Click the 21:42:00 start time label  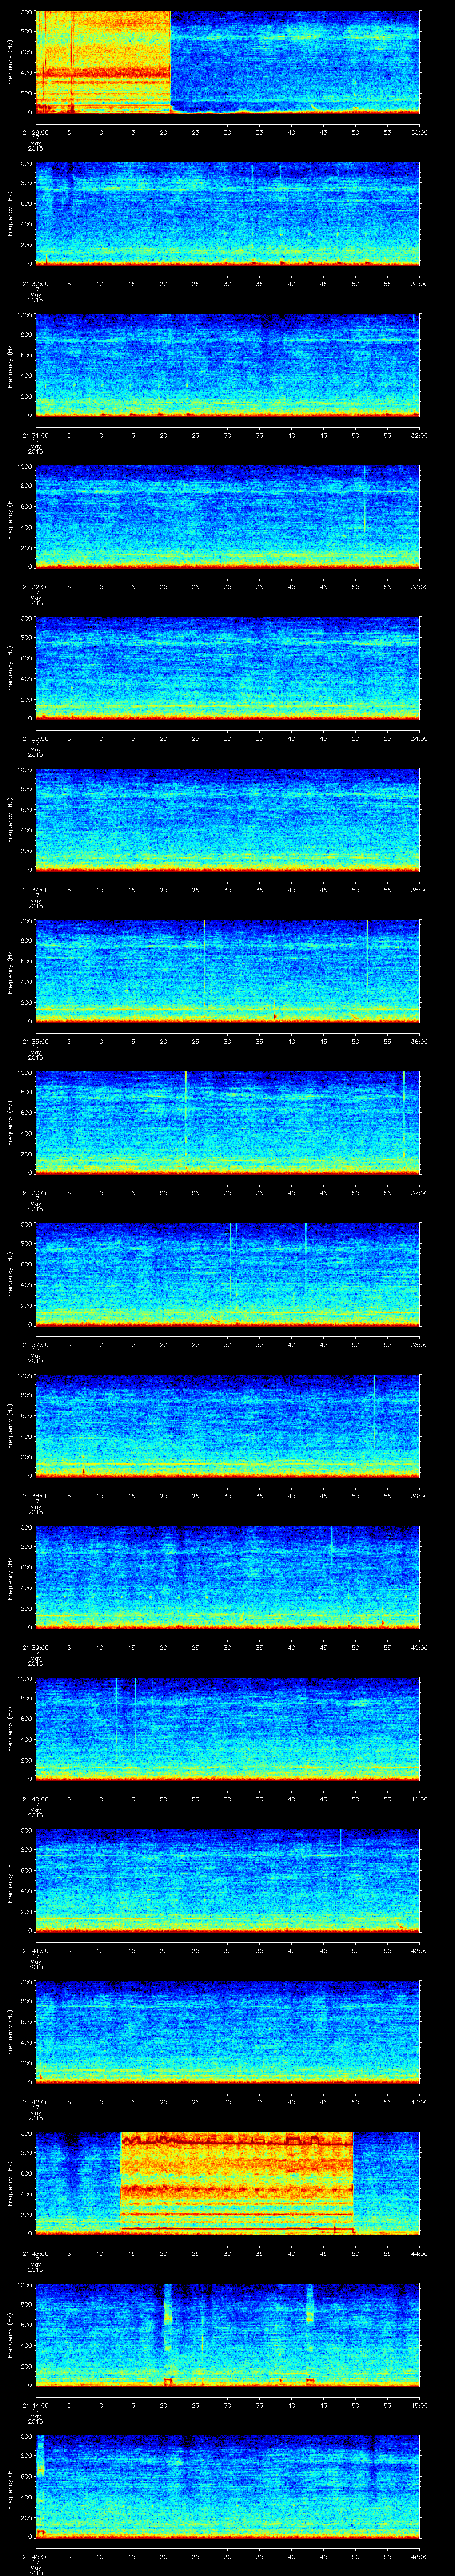[x=35, y=2102]
